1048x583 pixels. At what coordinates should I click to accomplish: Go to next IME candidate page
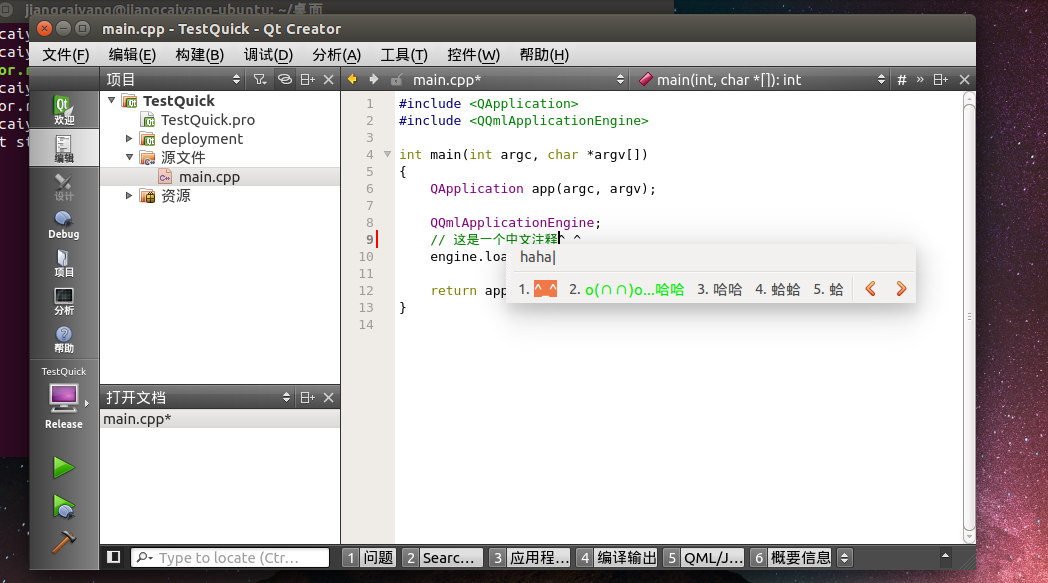[x=901, y=289]
